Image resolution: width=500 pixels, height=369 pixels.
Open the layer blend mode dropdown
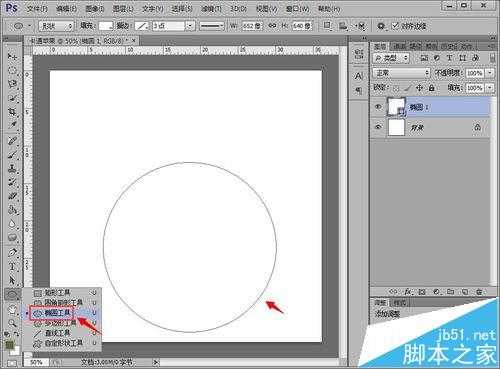pos(401,73)
